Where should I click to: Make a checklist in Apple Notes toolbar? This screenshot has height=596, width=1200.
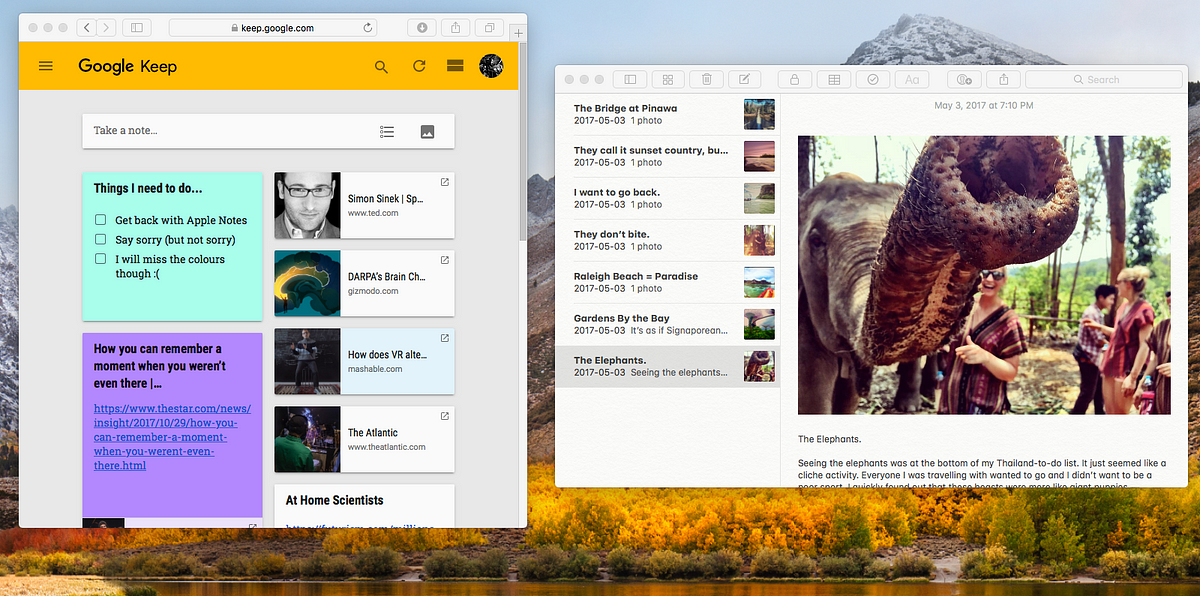(872, 79)
